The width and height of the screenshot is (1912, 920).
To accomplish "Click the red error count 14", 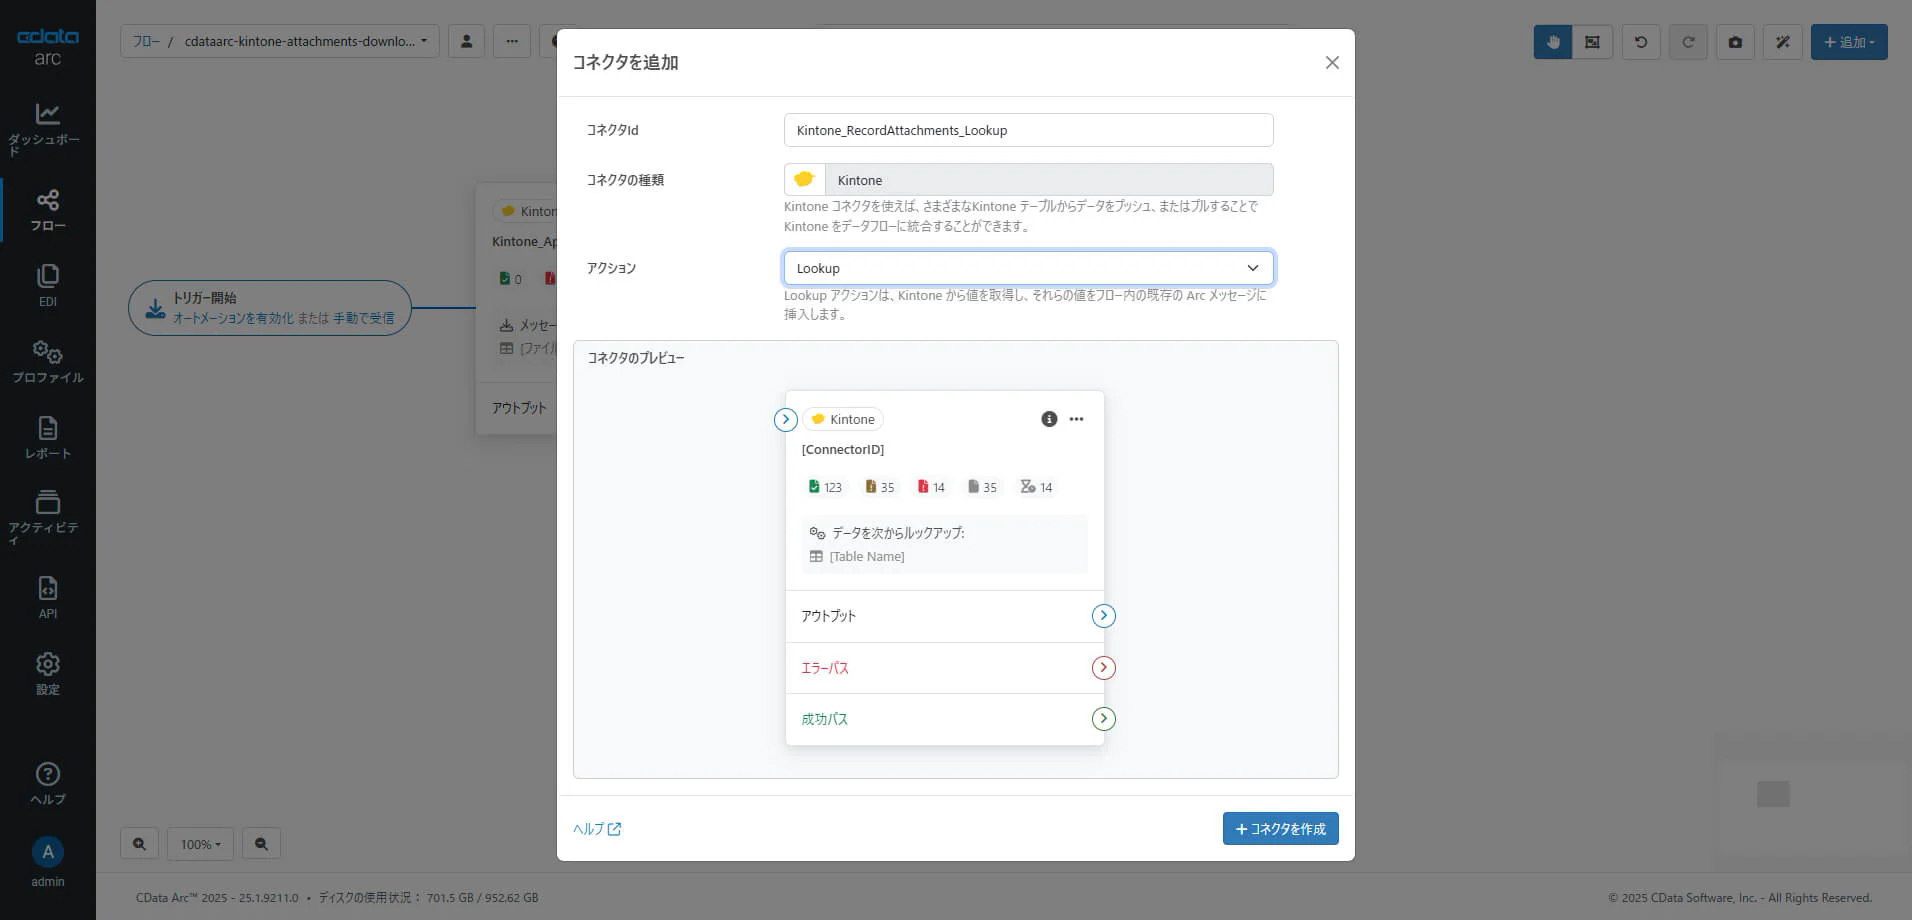I will 931,487.
